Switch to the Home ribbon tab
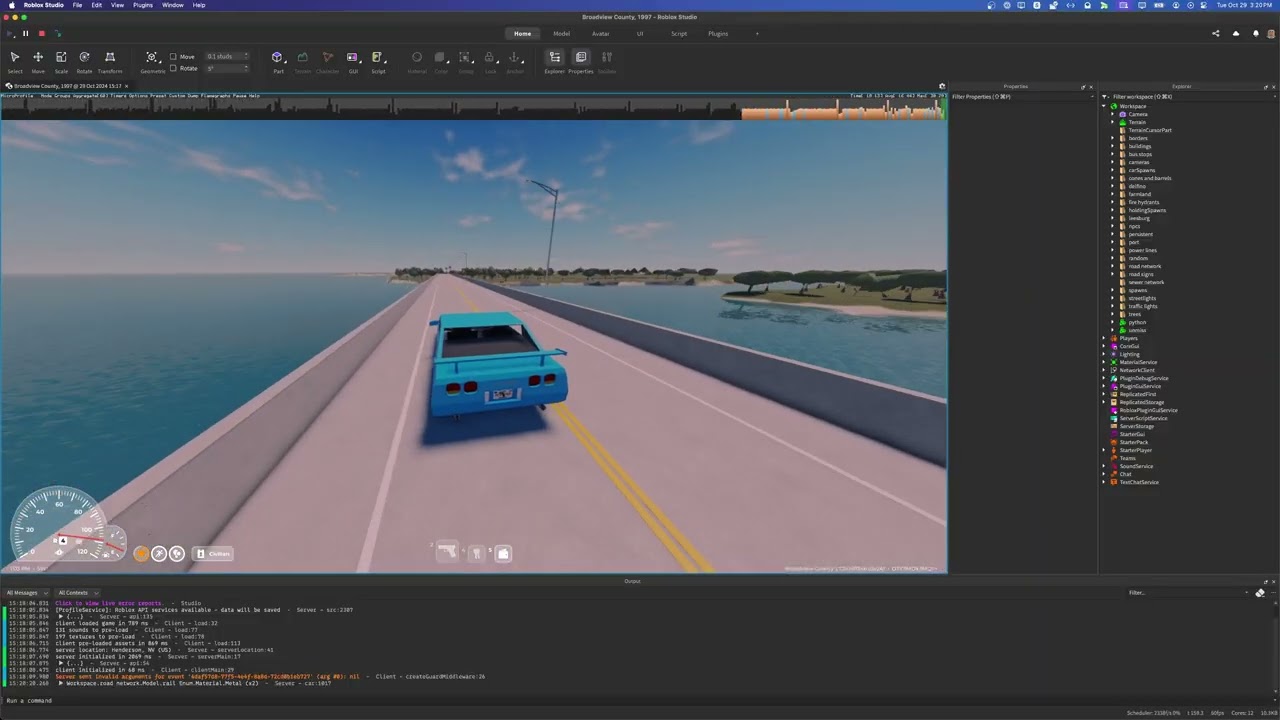Image resolution: width=1280 pixels, height=720 pixels. point(522,33)
